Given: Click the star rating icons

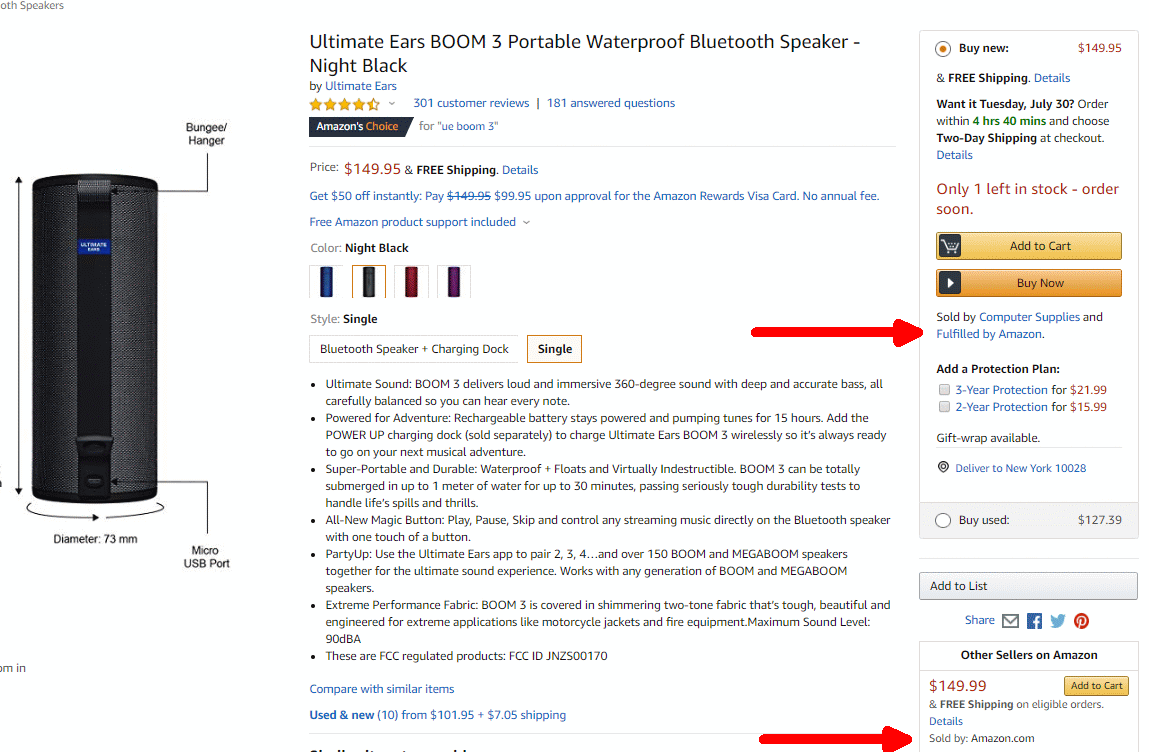Looking at the screenshot, I should click(x=344, y=104).
